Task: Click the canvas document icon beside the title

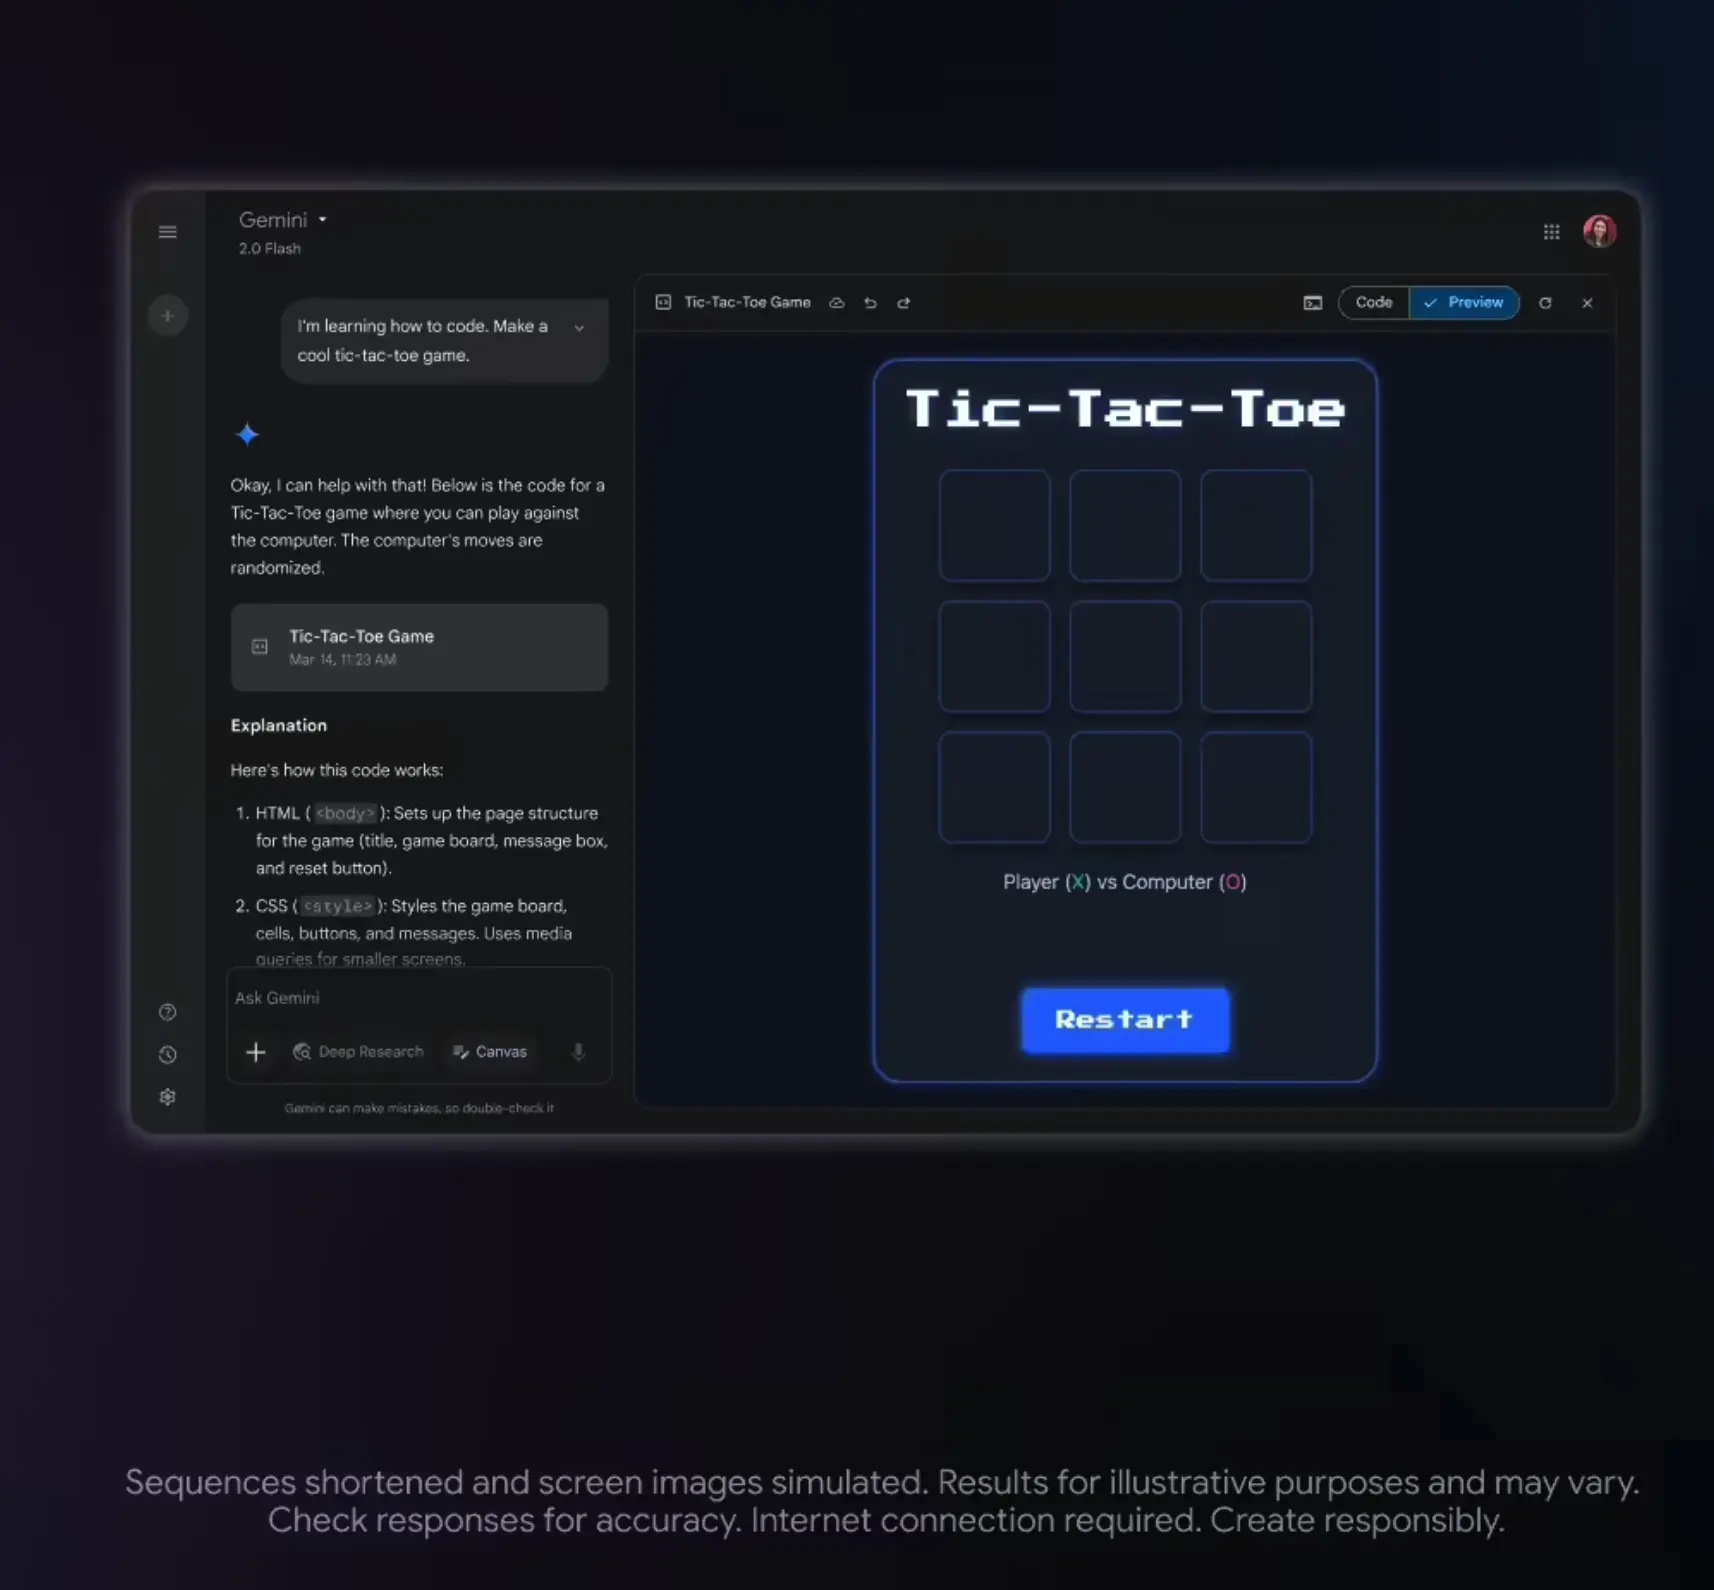Action: (663, 302)
